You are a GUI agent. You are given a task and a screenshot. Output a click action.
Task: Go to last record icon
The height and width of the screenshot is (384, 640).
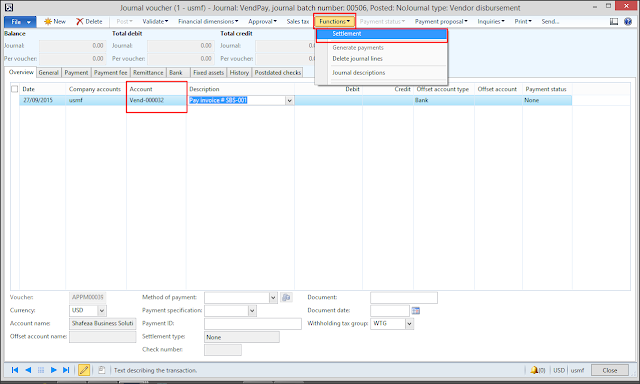tap(66, 370)
